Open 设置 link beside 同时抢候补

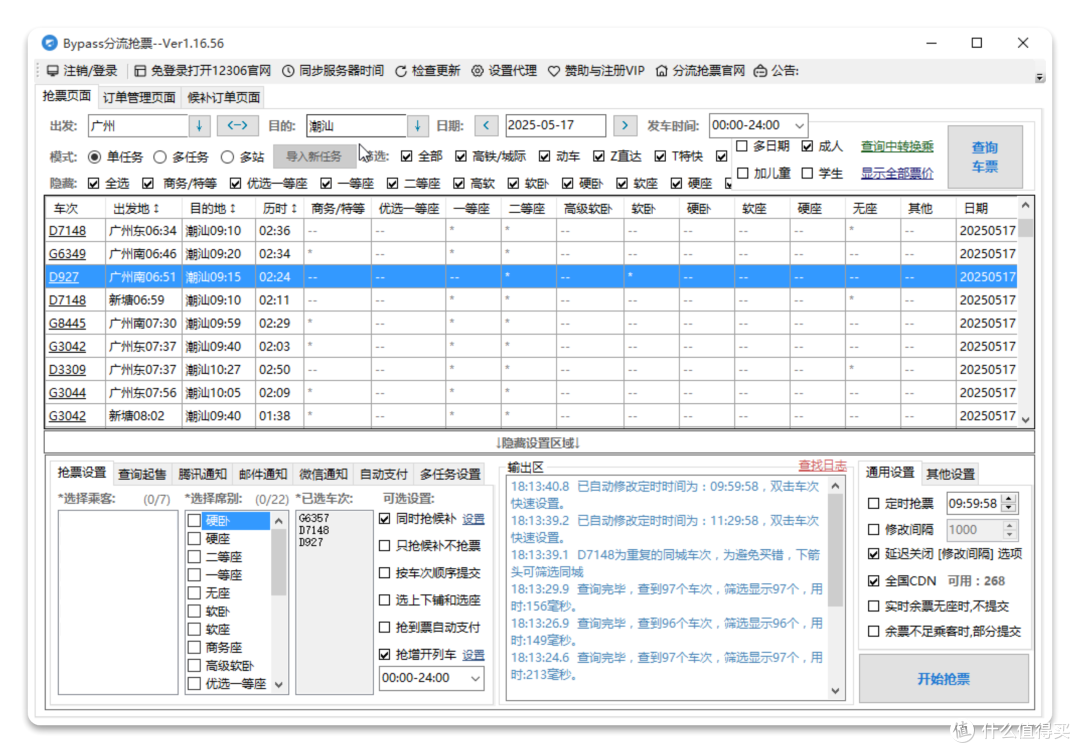pyautogui.click(x=473, y=519)
